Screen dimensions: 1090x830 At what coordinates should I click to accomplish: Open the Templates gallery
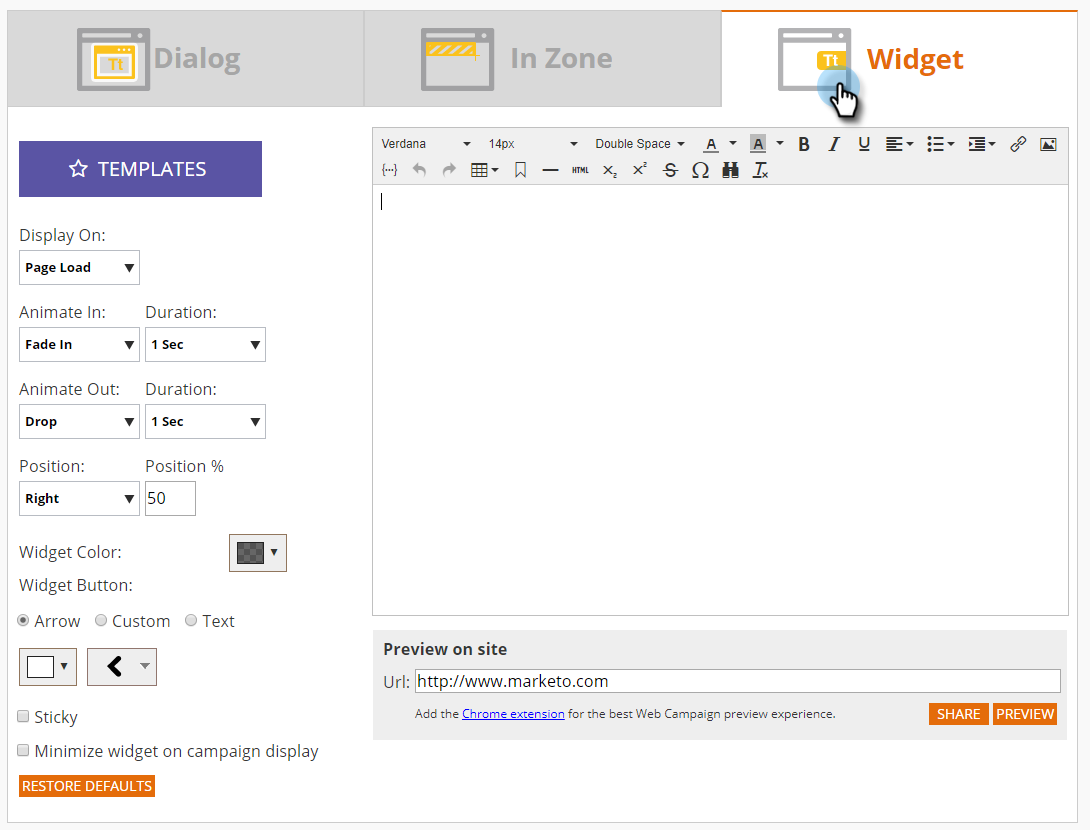[x=140, y=169]
